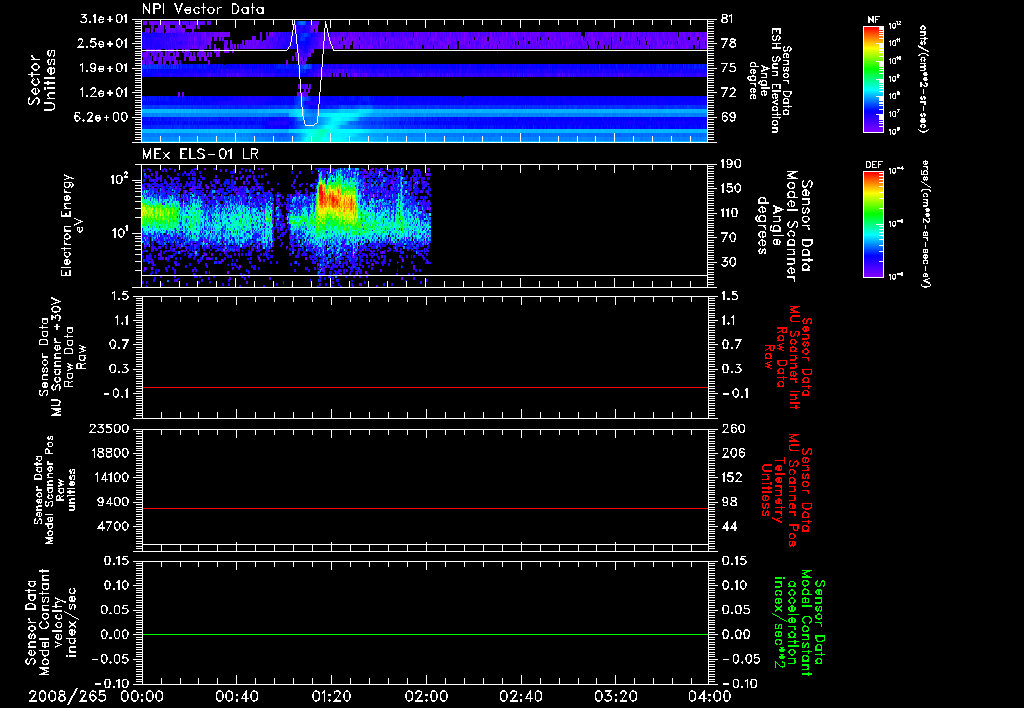The height and width of the screenshot is (708, 1024).
Task: Click the red high-flux burst in ELS spectrogram
Action: 337,199
